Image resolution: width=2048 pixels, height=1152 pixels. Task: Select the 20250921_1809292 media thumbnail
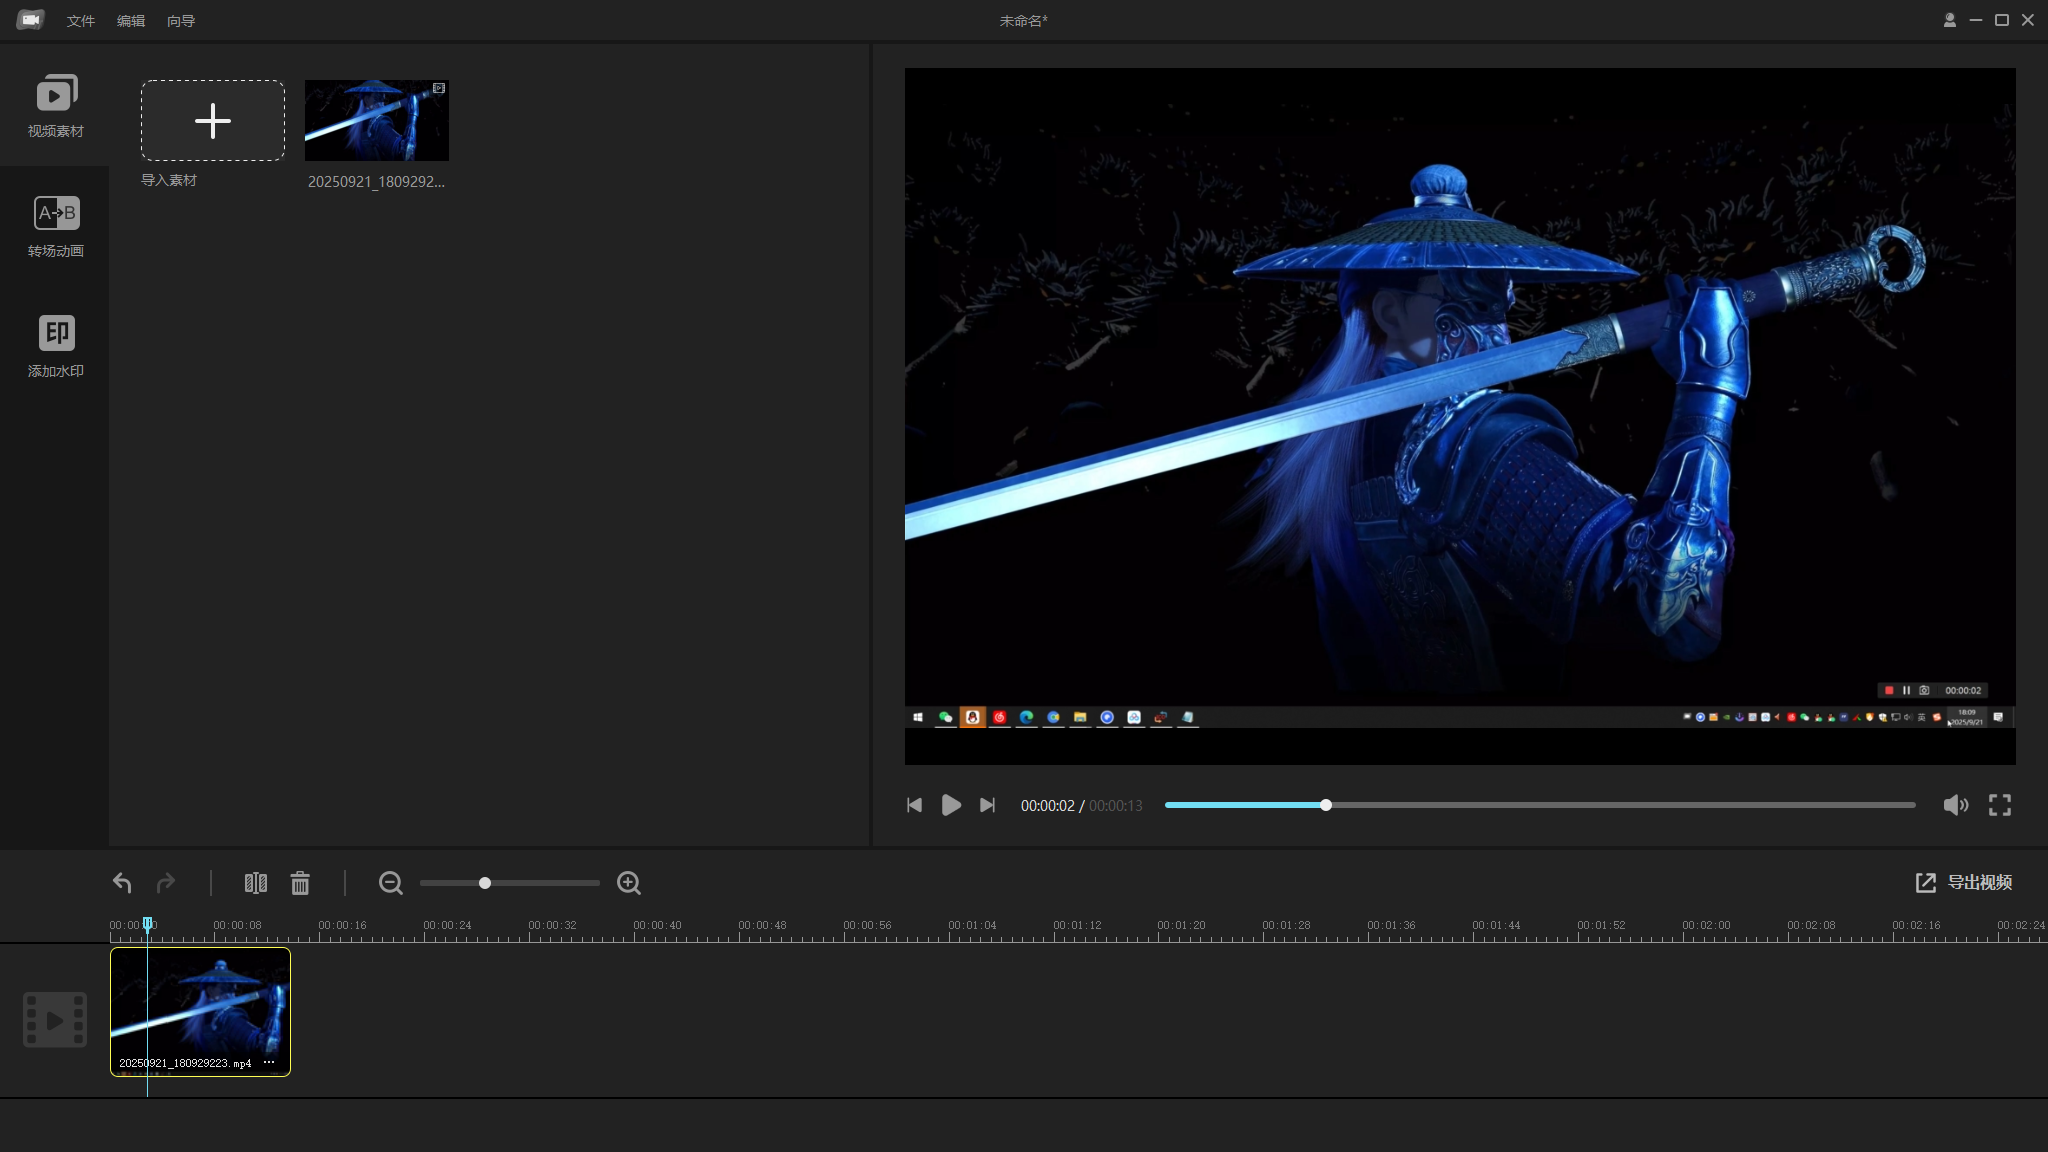(377, 120)
